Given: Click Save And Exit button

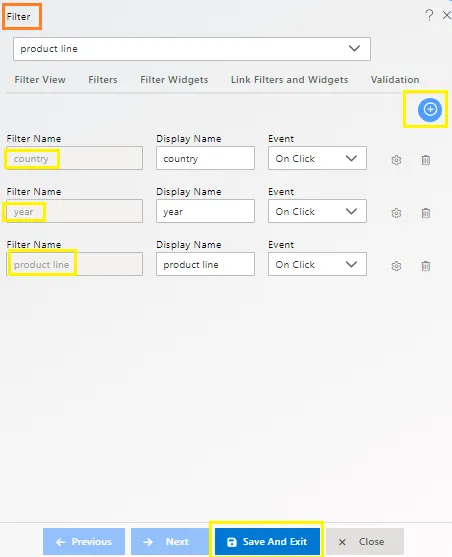Looking at the screenshot, I should click(x=267, y=541).
